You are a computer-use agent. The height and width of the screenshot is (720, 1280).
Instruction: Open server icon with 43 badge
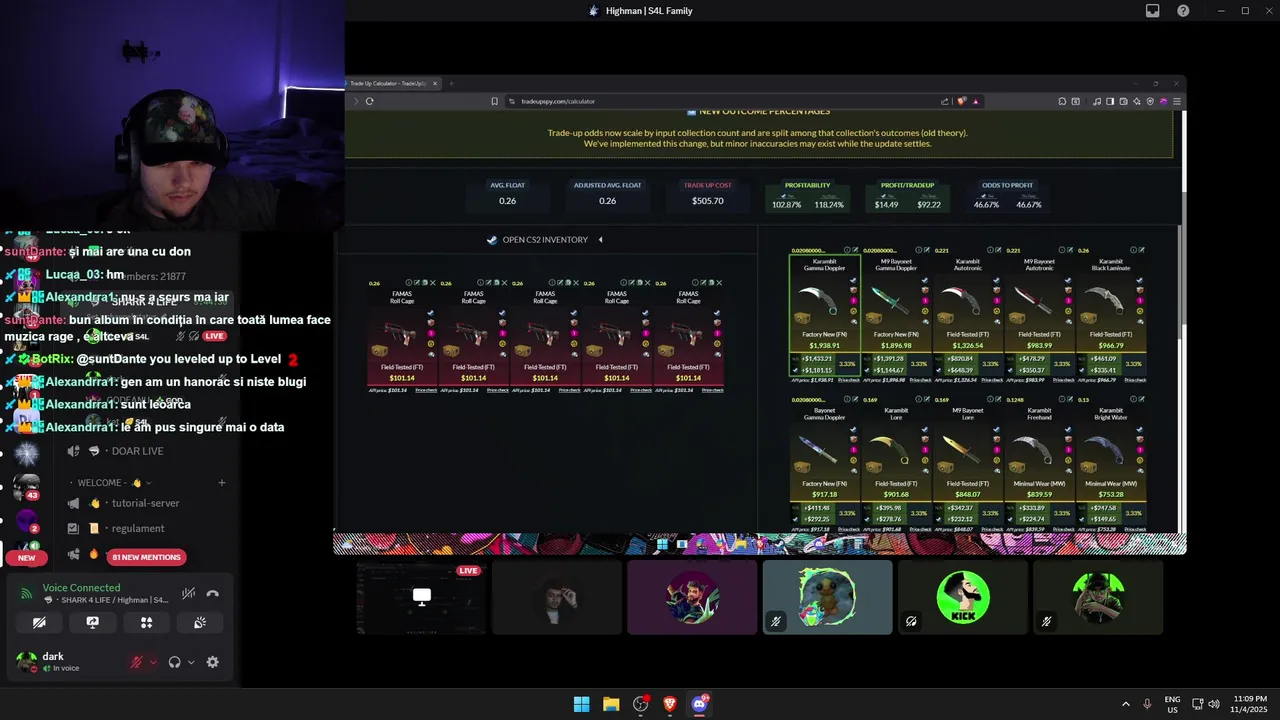click(26, 486)
